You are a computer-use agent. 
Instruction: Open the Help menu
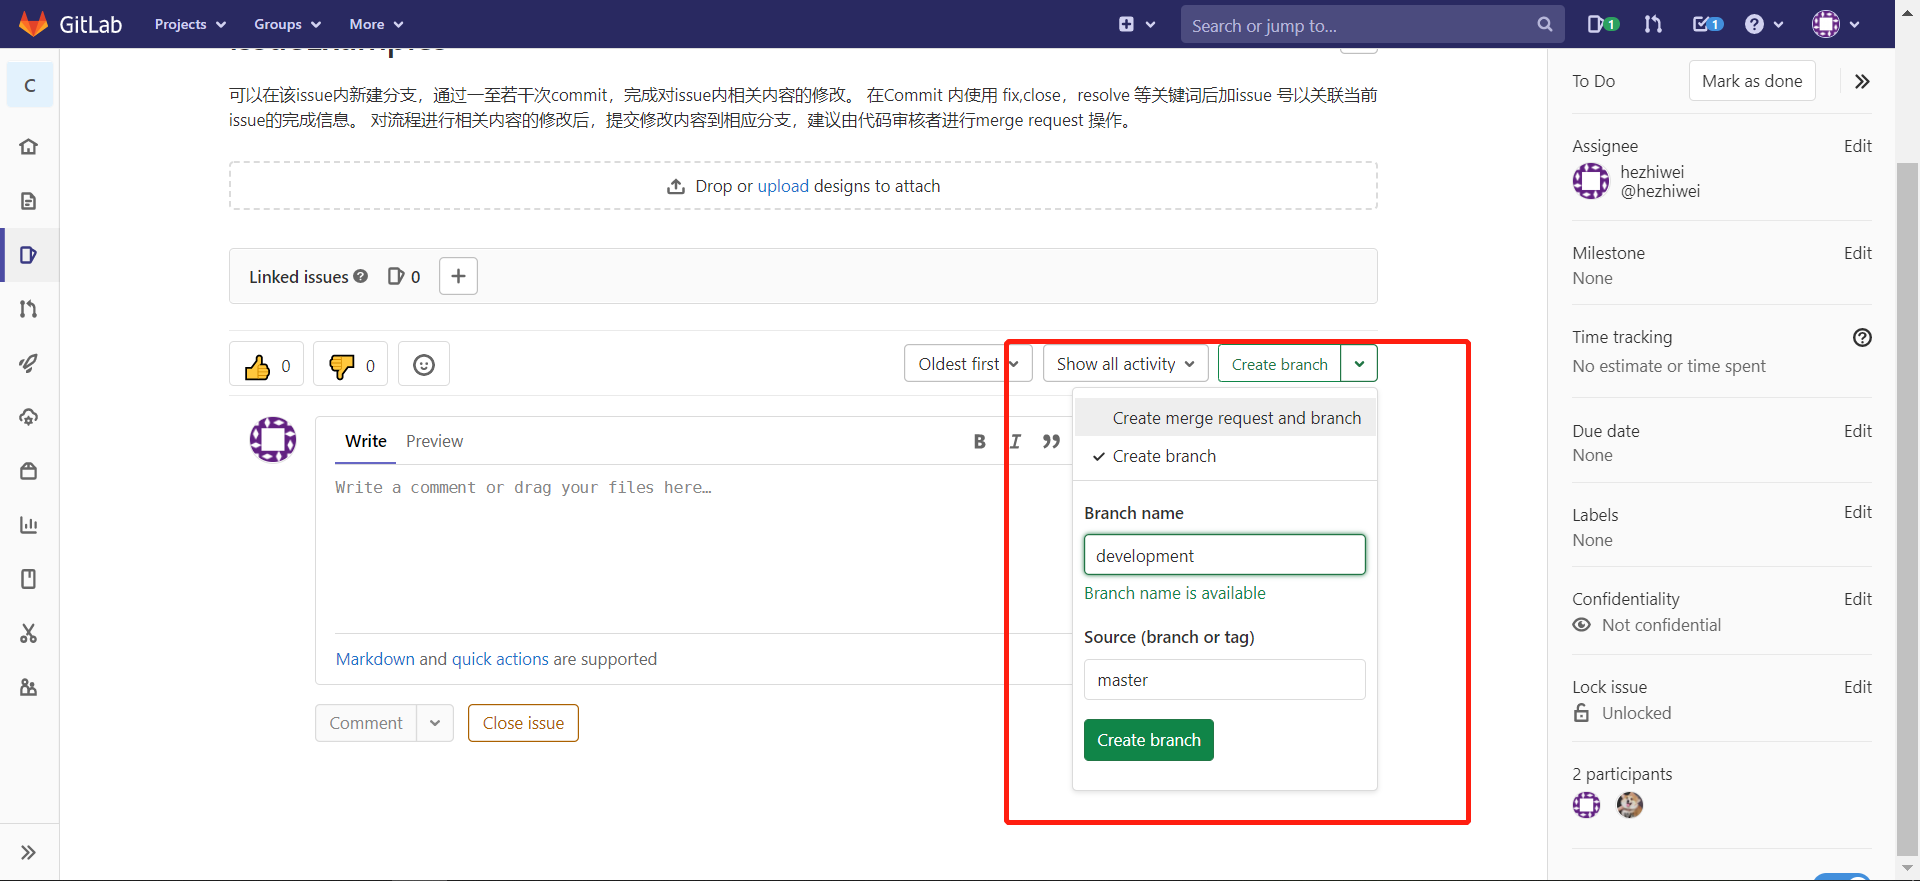tap(1764, 24)
